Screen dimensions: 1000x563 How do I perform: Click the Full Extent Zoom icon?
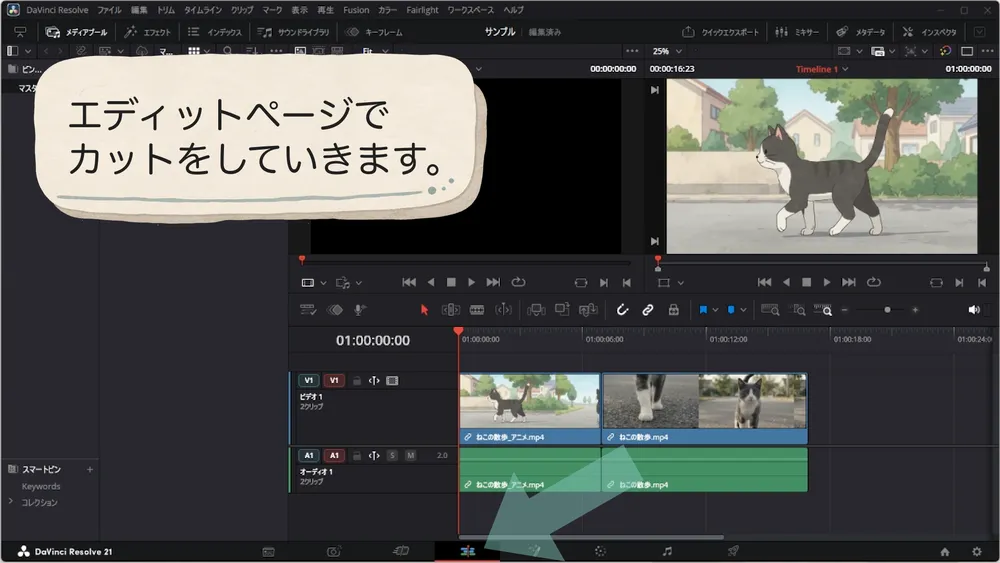[770, 310]
